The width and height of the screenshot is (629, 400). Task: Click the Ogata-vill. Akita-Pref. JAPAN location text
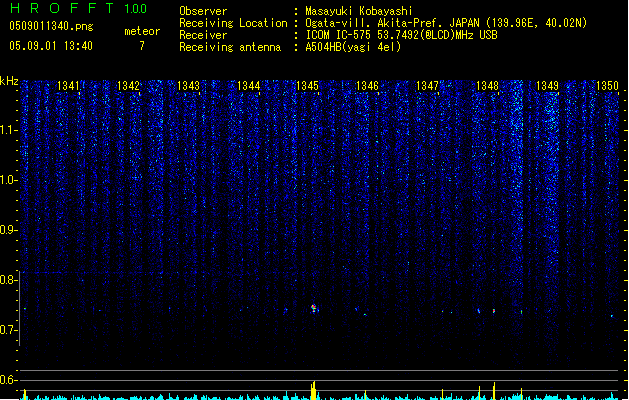446,23
